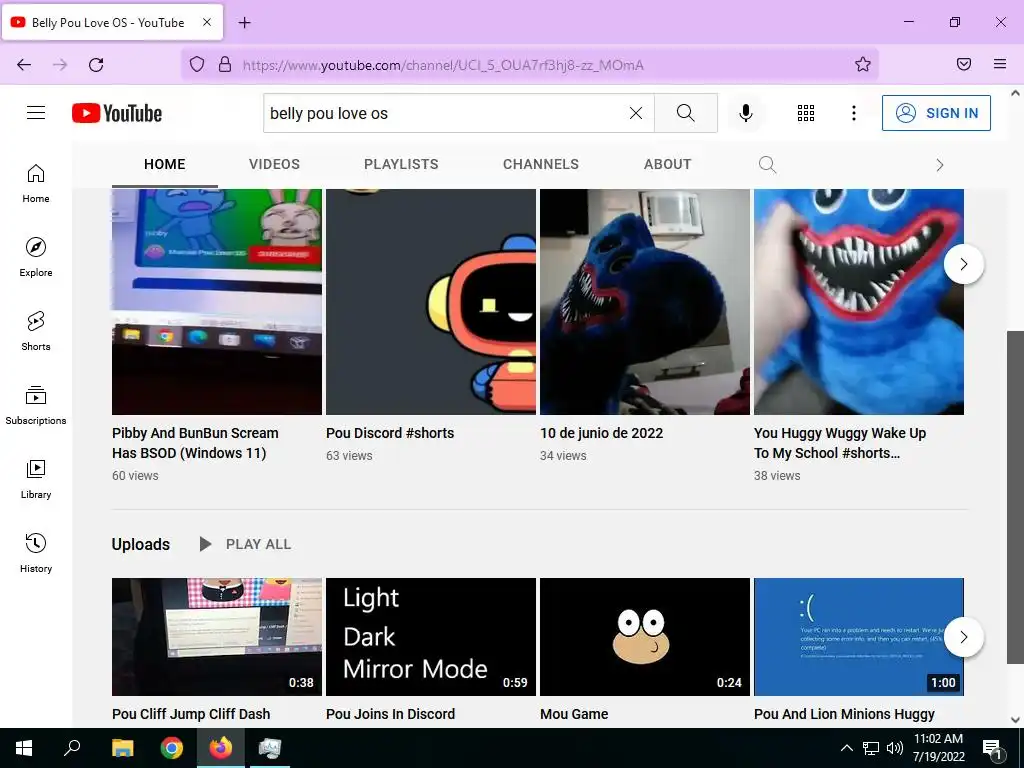Screen dimensions: 1024x768
Task: Select the channel HOME tab
Action: [x=165, y=164]
